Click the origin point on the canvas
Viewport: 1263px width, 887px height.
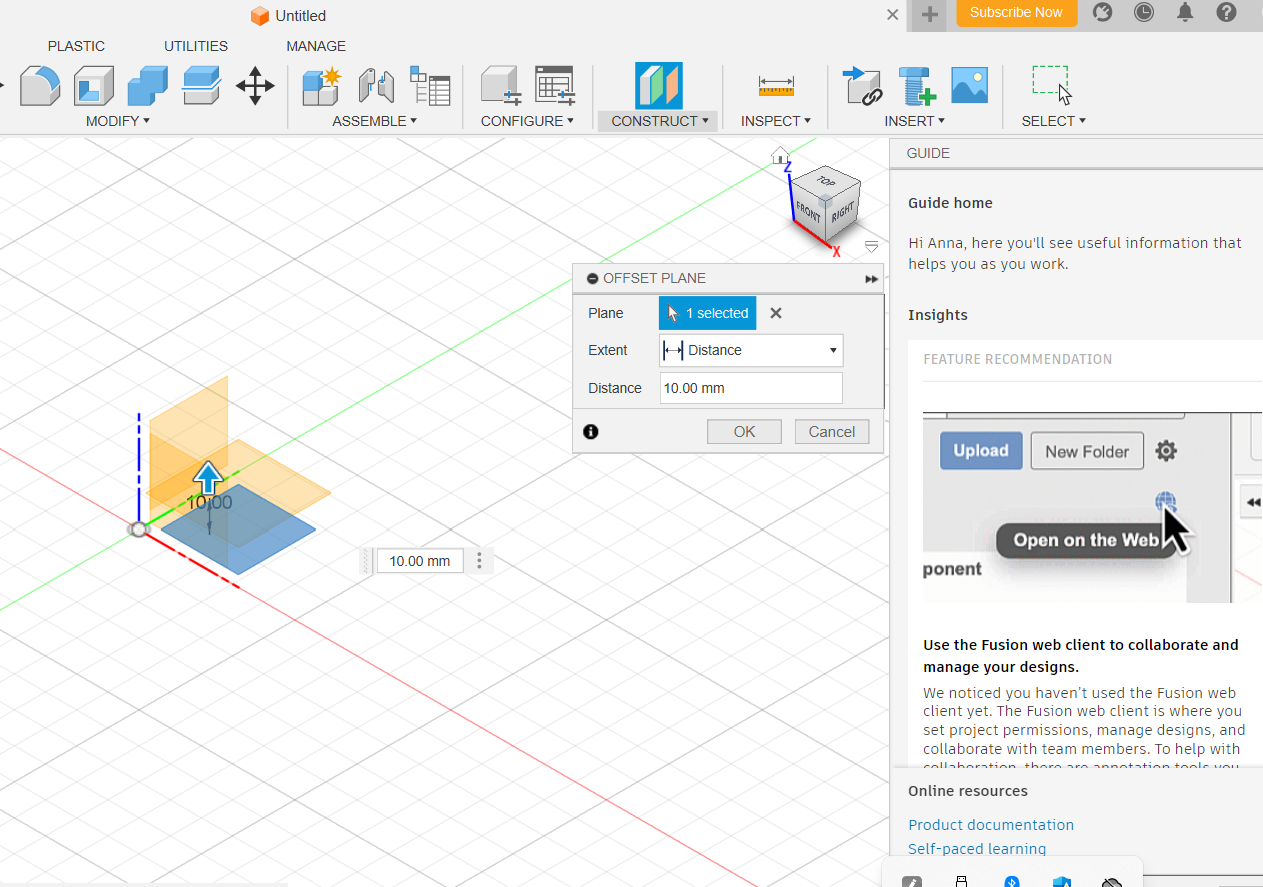[139, 529]
